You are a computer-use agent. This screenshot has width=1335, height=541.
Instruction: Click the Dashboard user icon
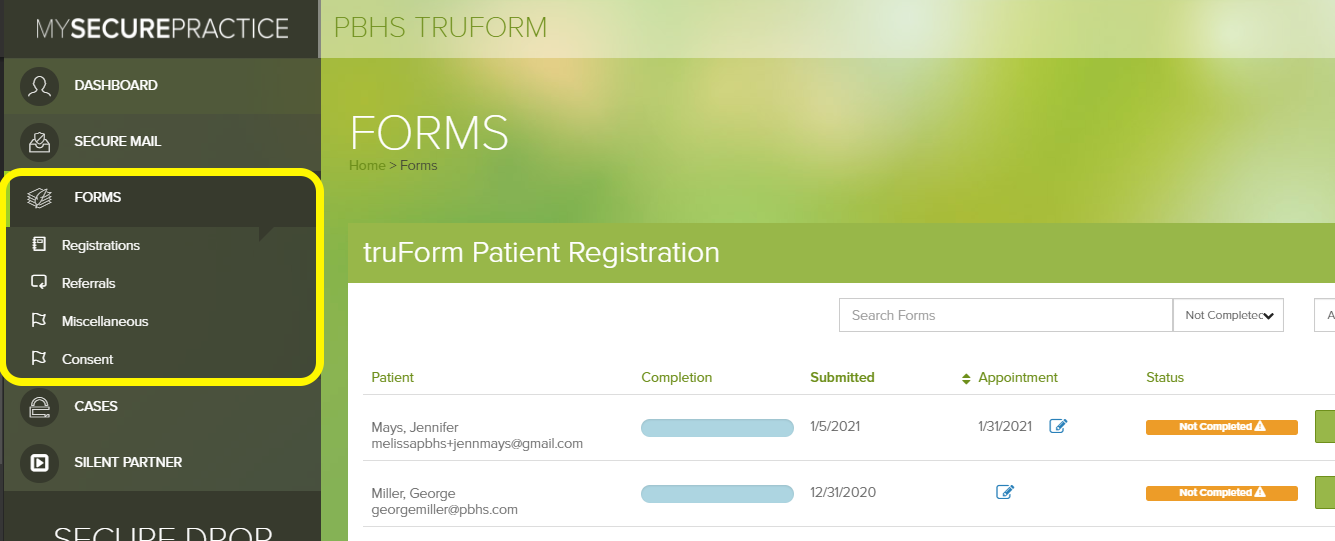tap(40, 86)
